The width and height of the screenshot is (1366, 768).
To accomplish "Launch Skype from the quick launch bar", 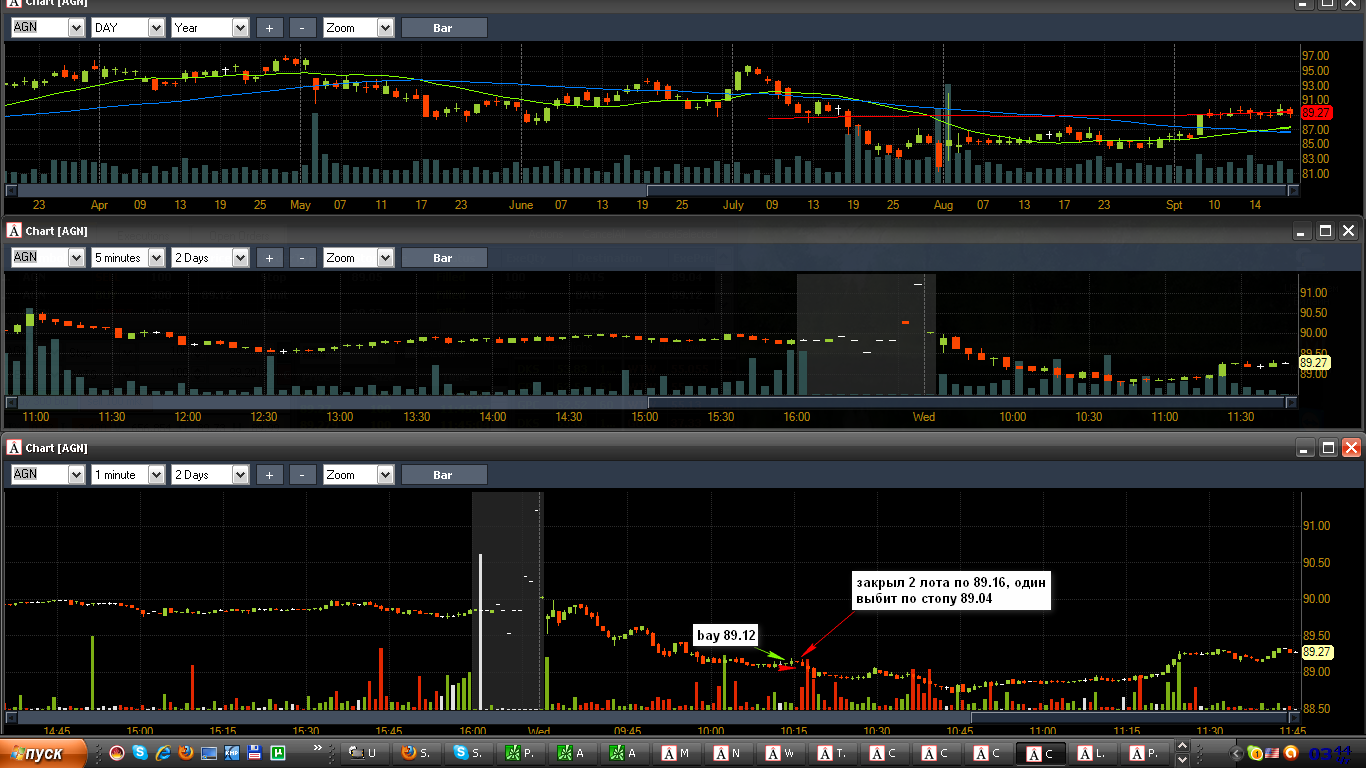I will pyautogui.click(x=140, y=753).
